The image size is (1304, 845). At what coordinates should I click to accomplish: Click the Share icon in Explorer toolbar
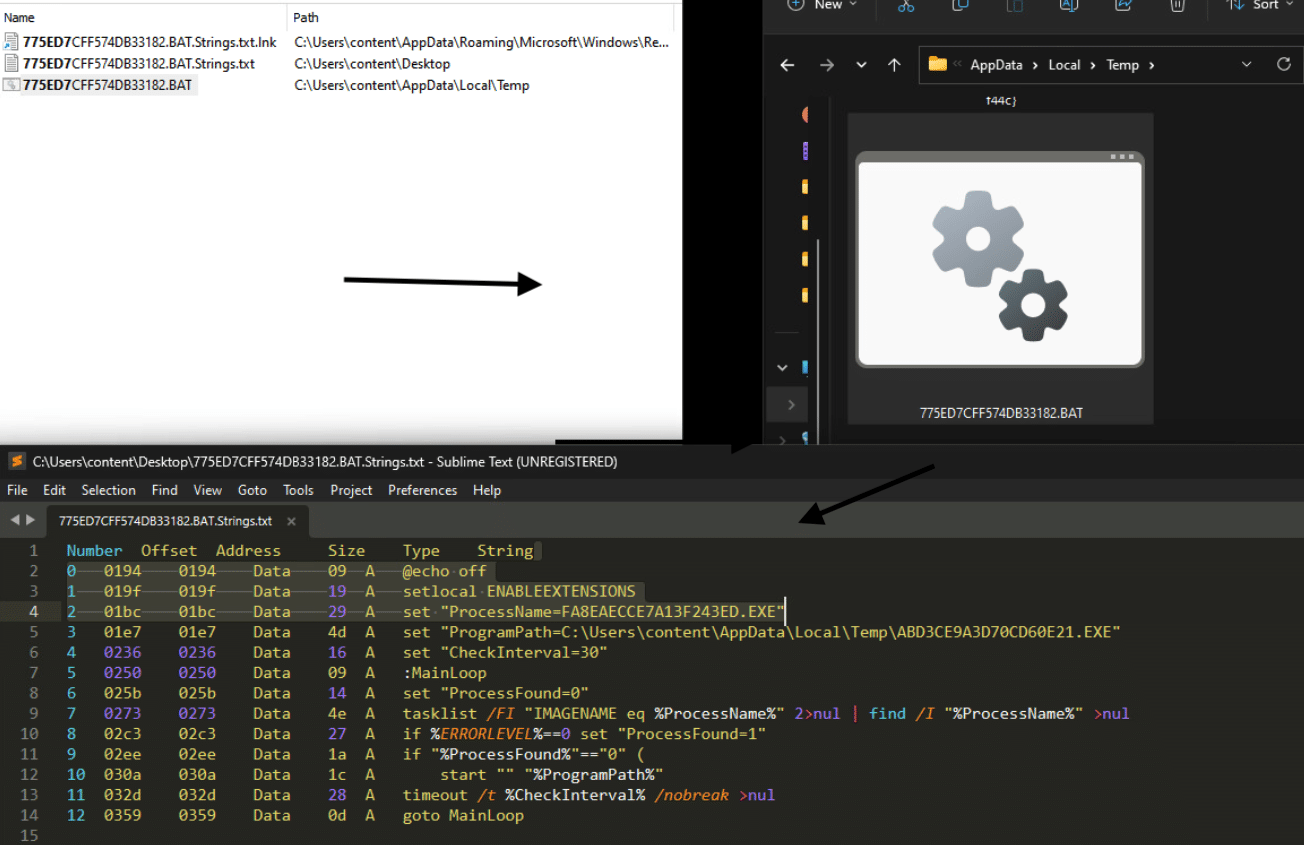coord(1123,5)
